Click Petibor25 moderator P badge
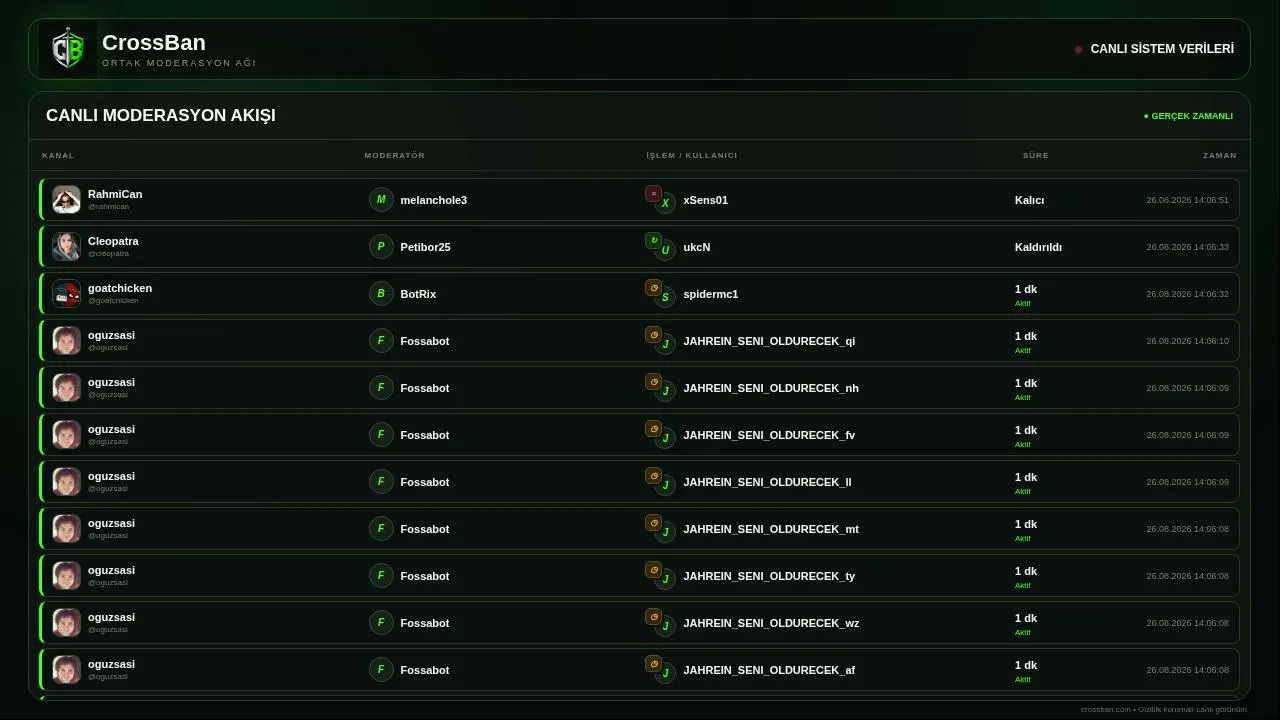 381,246
